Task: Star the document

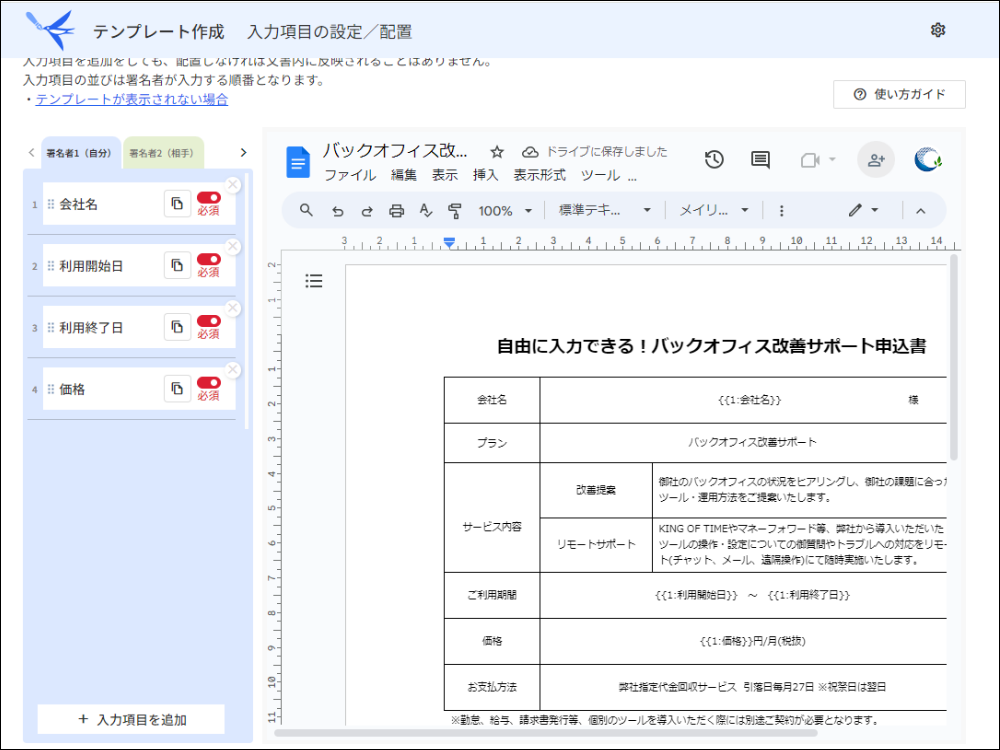Action: click(x=497, y=152)
